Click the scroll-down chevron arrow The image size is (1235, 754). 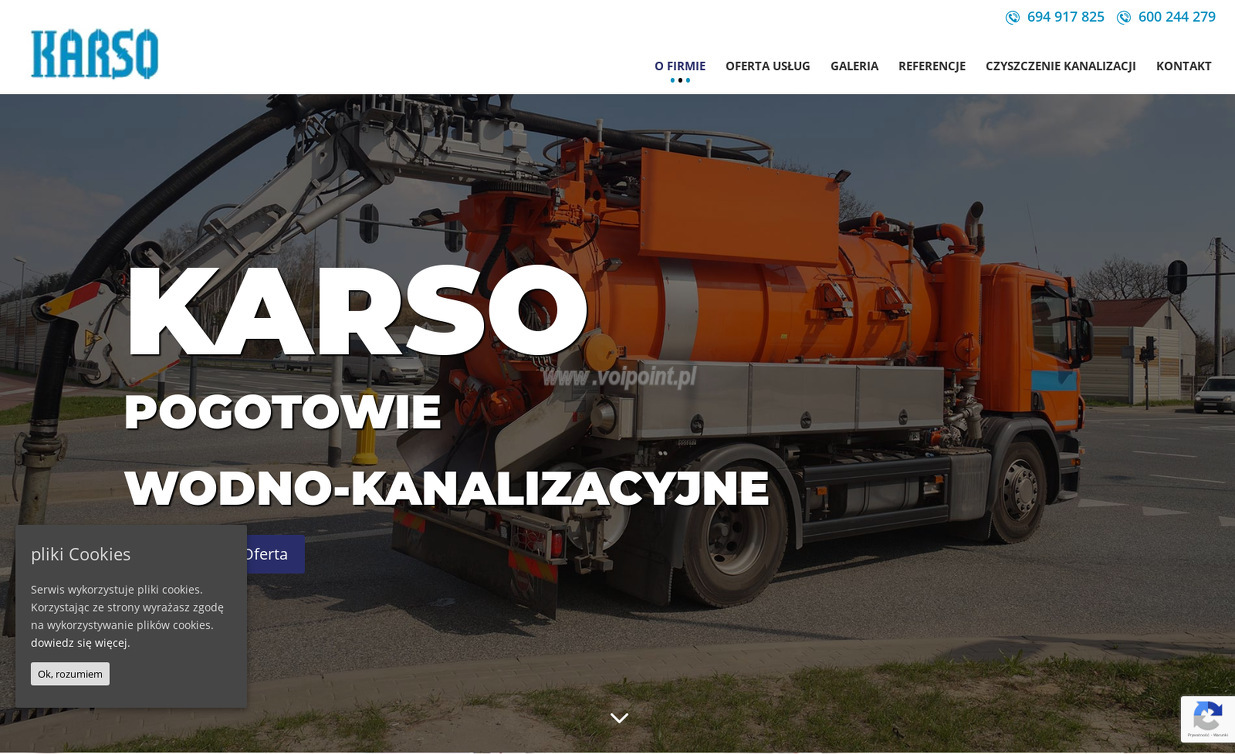point(619,717)
